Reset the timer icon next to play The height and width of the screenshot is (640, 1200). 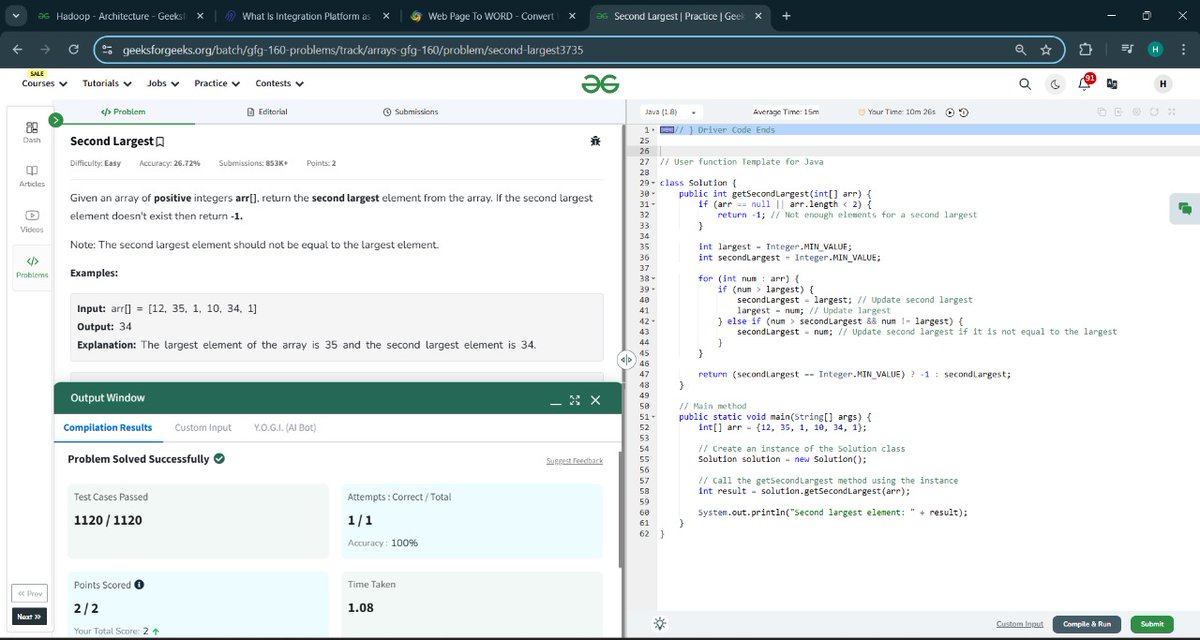coord(963,112)
